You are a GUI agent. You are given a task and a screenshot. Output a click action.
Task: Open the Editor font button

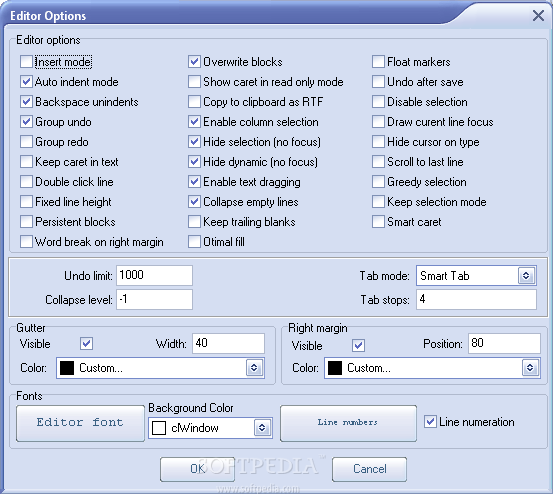pos(80,423)
